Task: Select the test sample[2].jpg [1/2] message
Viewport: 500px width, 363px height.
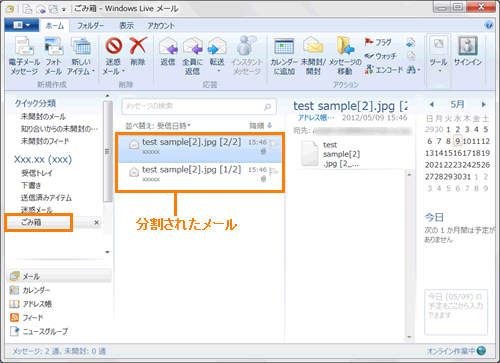Action: pyautogui.click(x=200, y=175)
